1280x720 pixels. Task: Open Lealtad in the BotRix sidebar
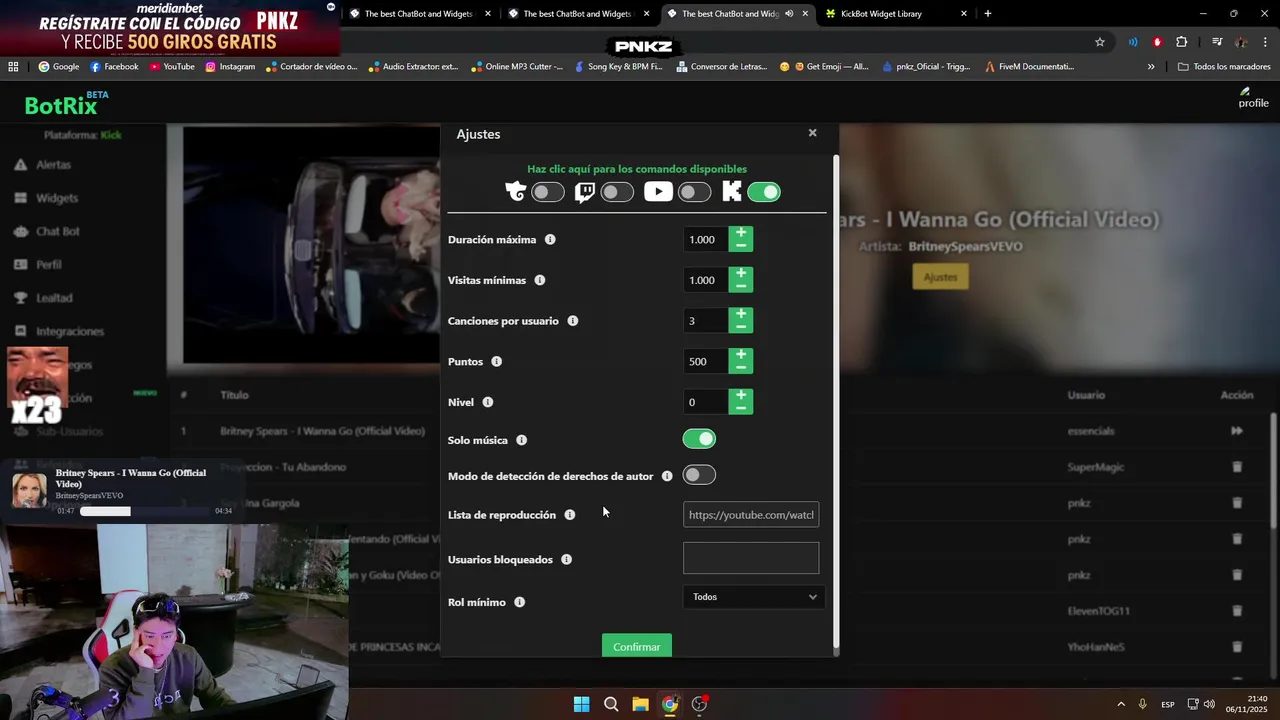pyautogui.click(x=54, y=298)
